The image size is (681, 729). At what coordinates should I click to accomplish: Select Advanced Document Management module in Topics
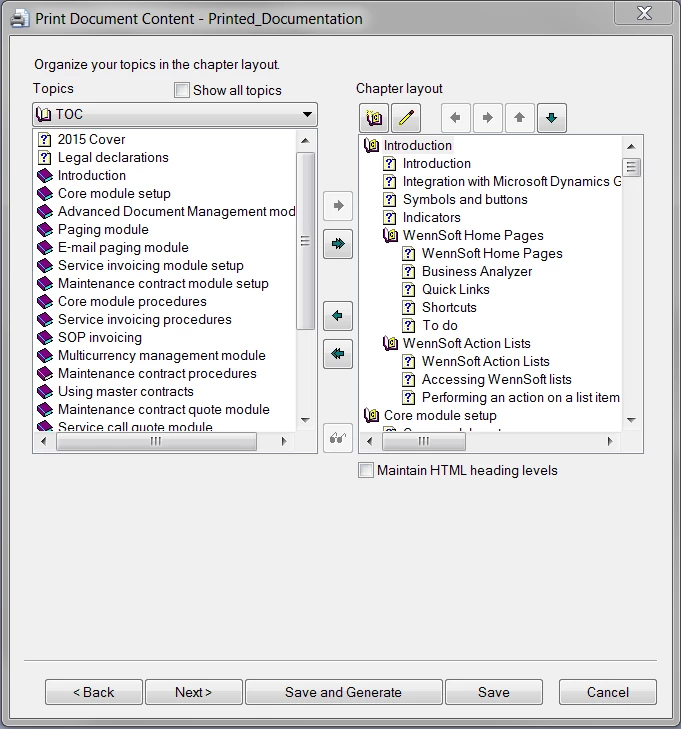177,212
